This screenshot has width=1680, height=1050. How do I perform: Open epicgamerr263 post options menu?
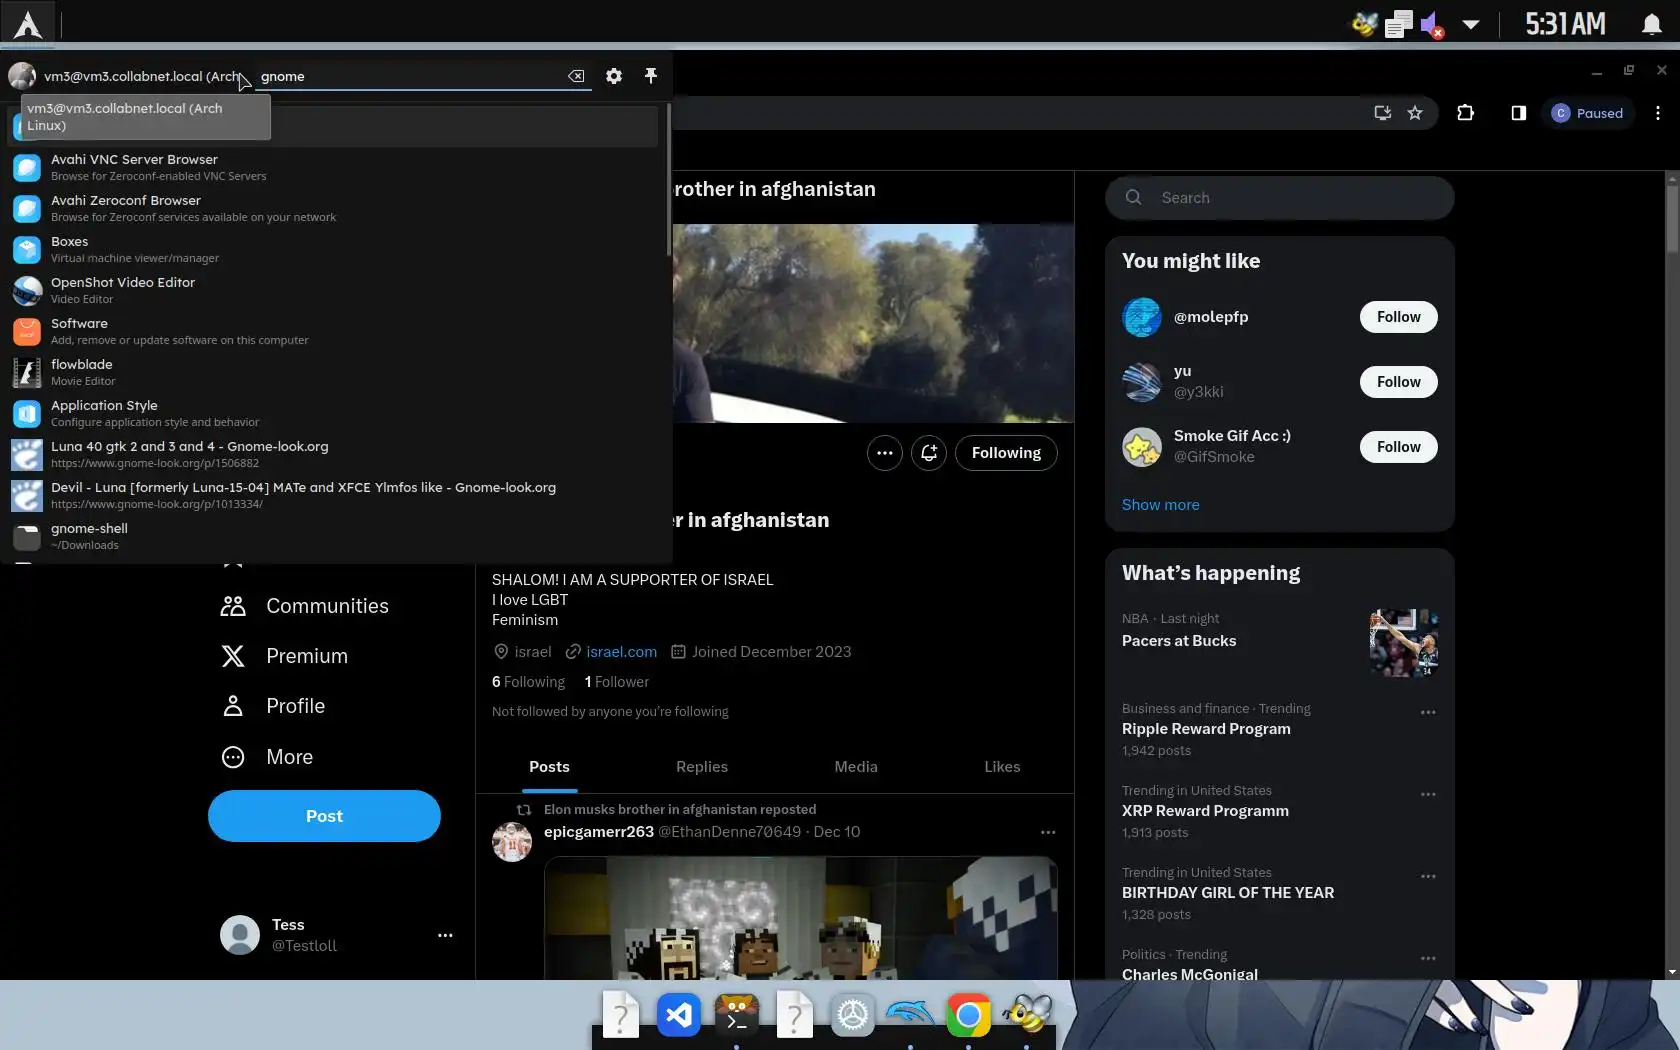pos(1048,832)
